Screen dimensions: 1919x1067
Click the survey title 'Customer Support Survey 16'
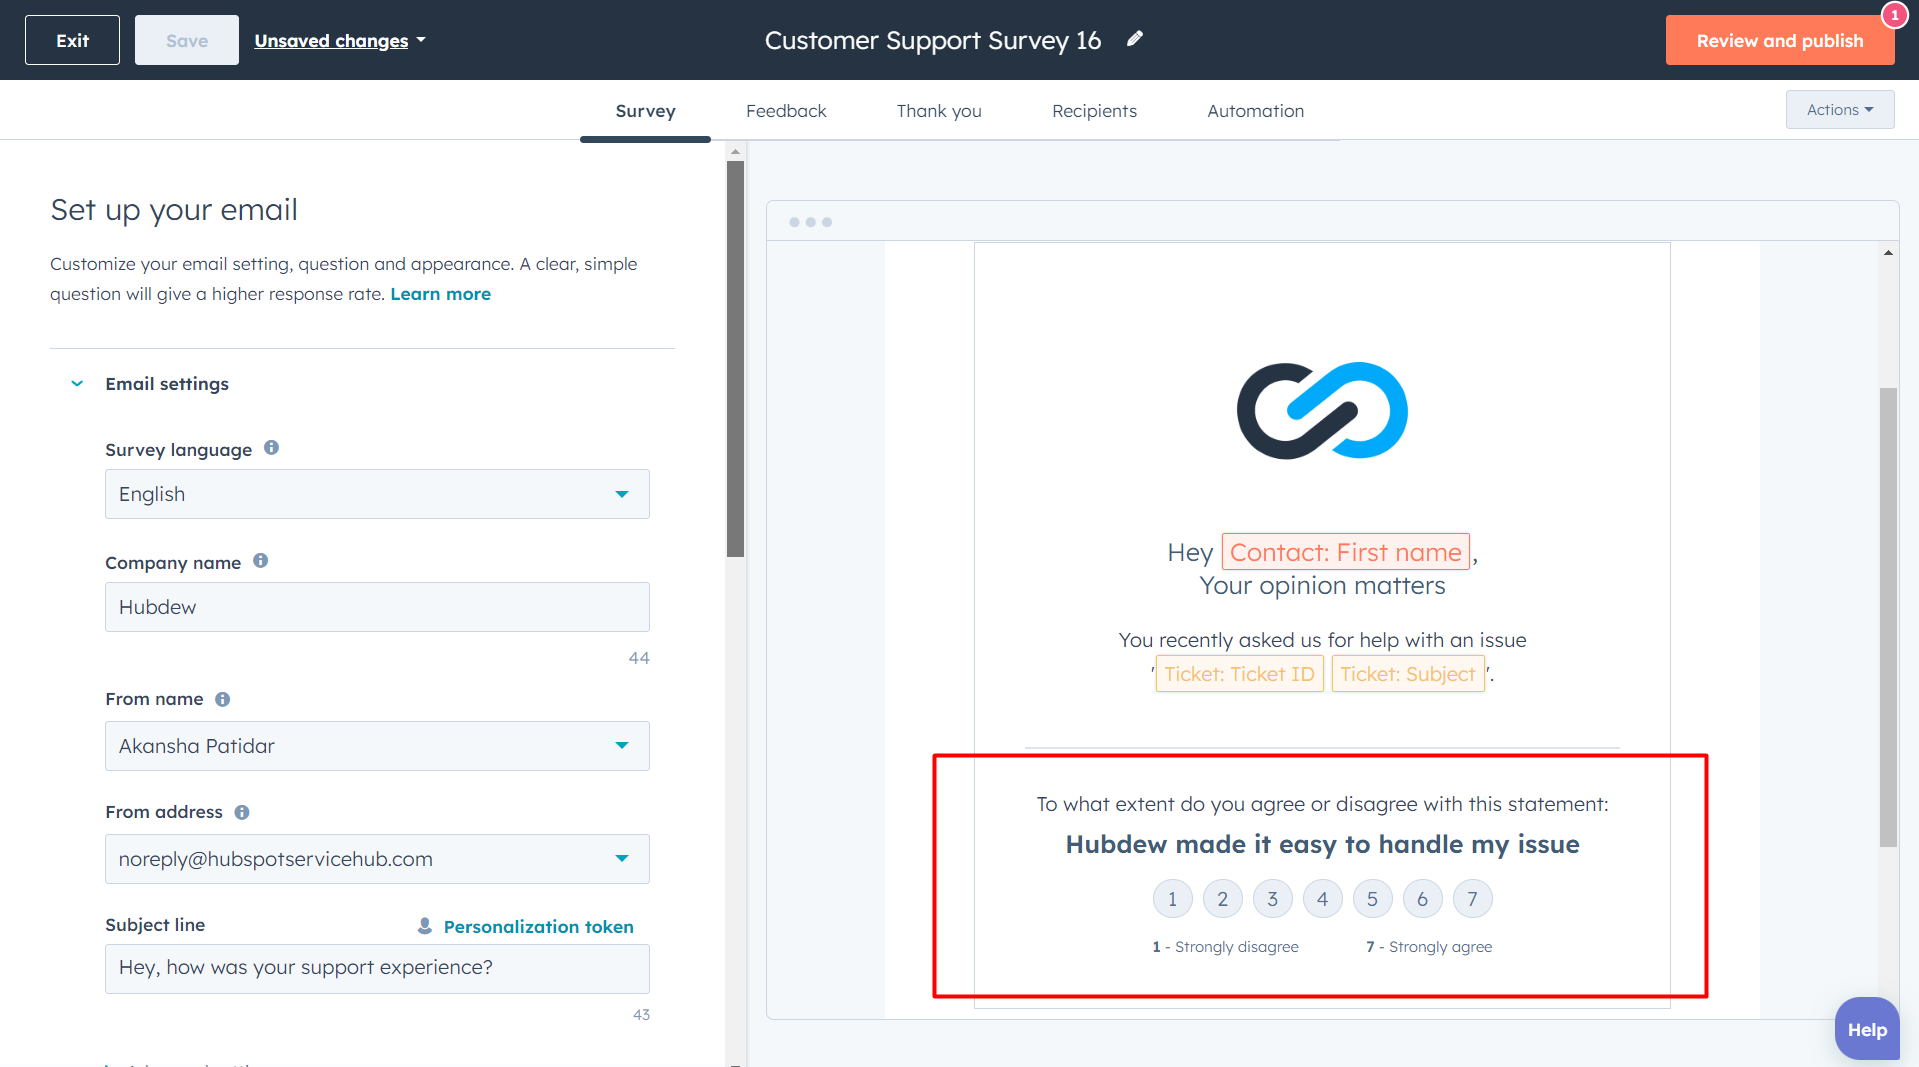(932, 40)
